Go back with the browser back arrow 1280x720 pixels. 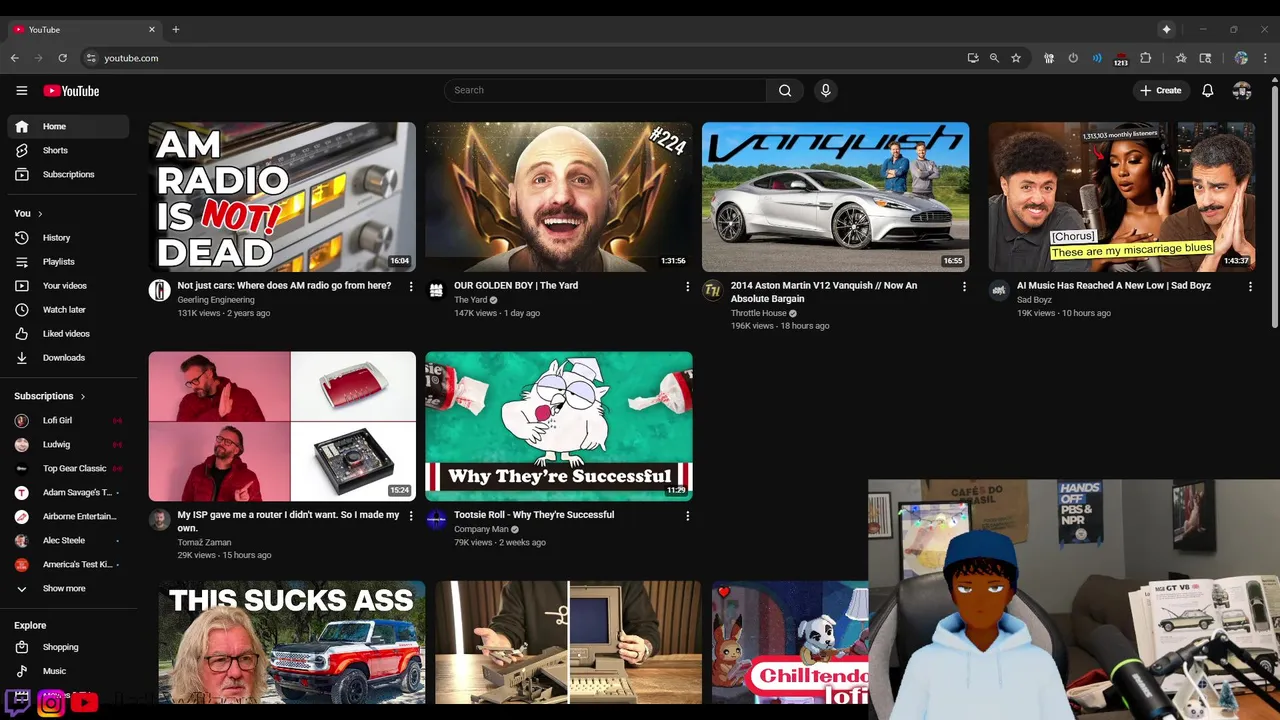(x=15, y=58)
